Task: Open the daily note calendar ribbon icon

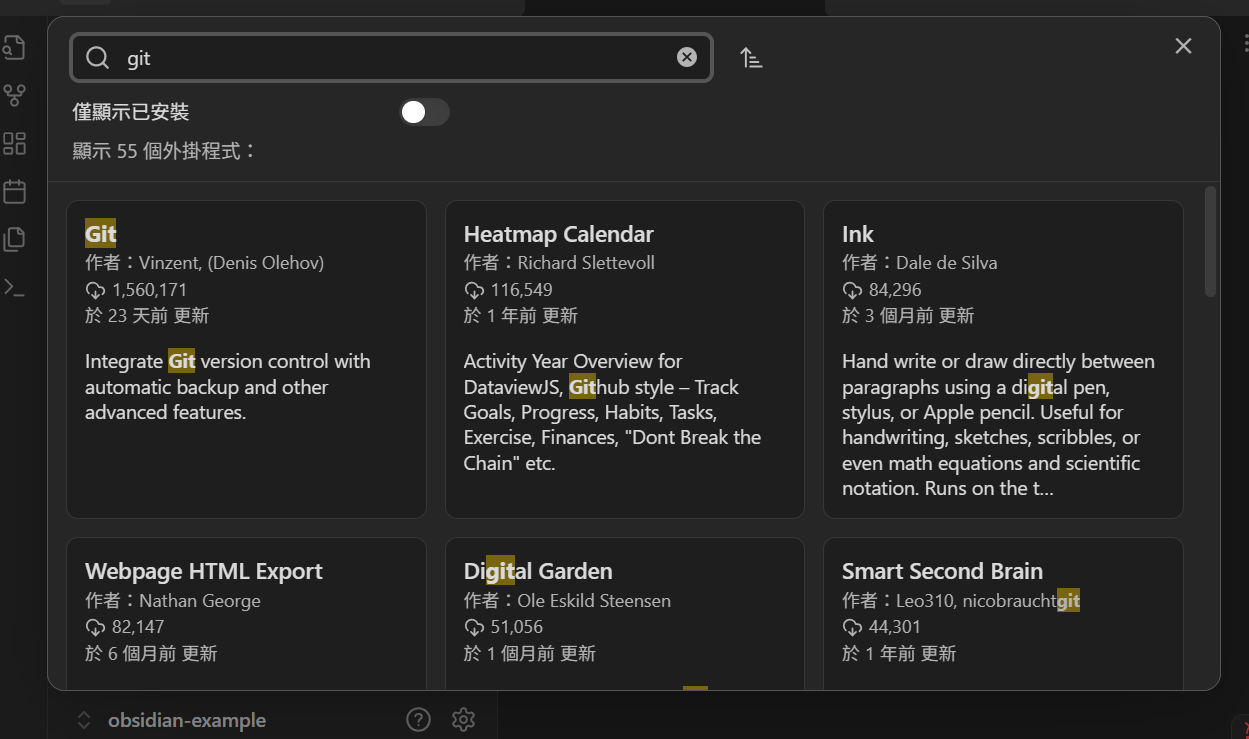Action: [x=14, y=191]
